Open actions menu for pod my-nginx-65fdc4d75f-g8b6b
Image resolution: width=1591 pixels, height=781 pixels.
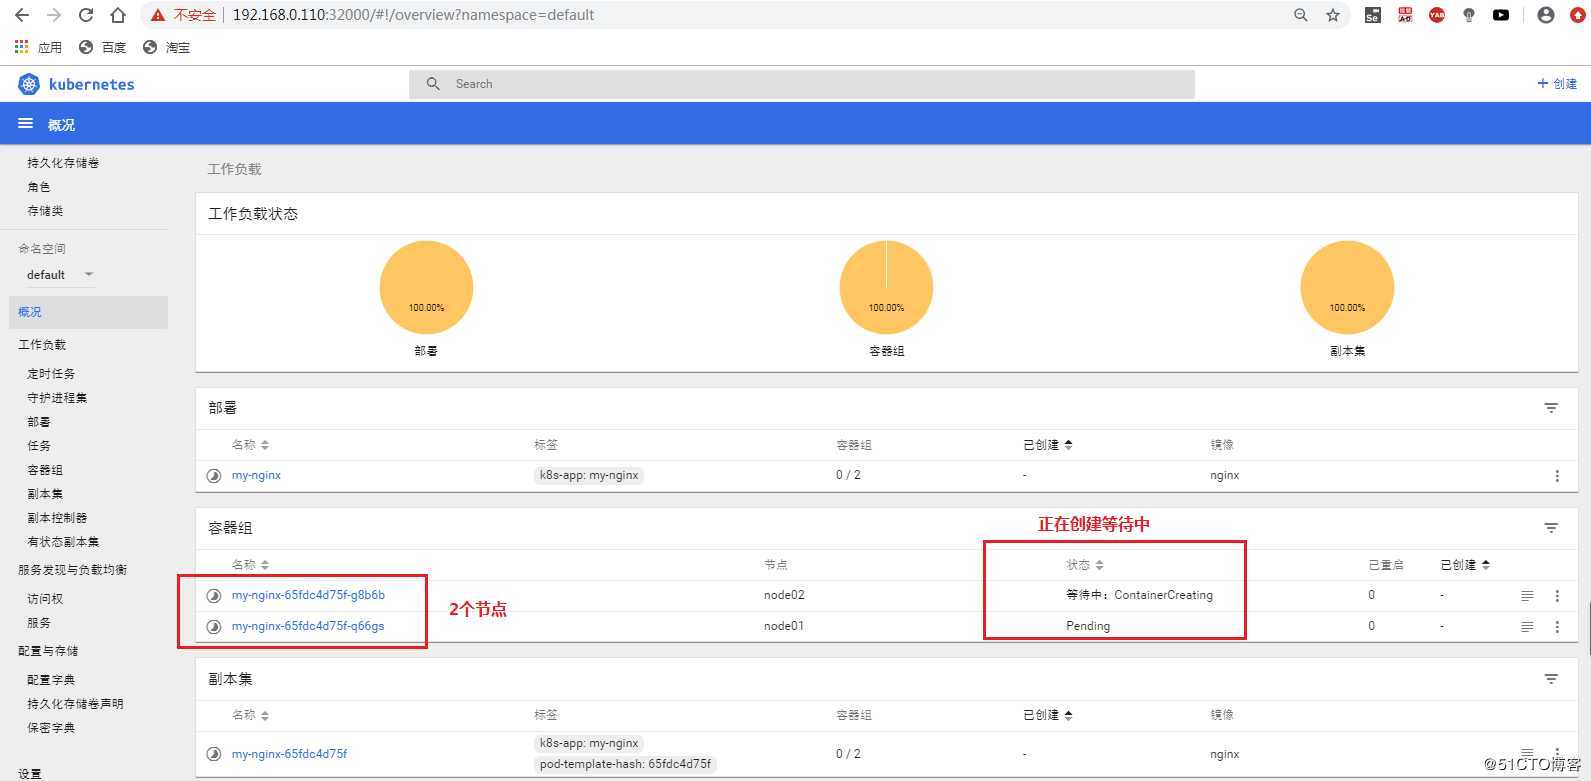pos(1557,596)
